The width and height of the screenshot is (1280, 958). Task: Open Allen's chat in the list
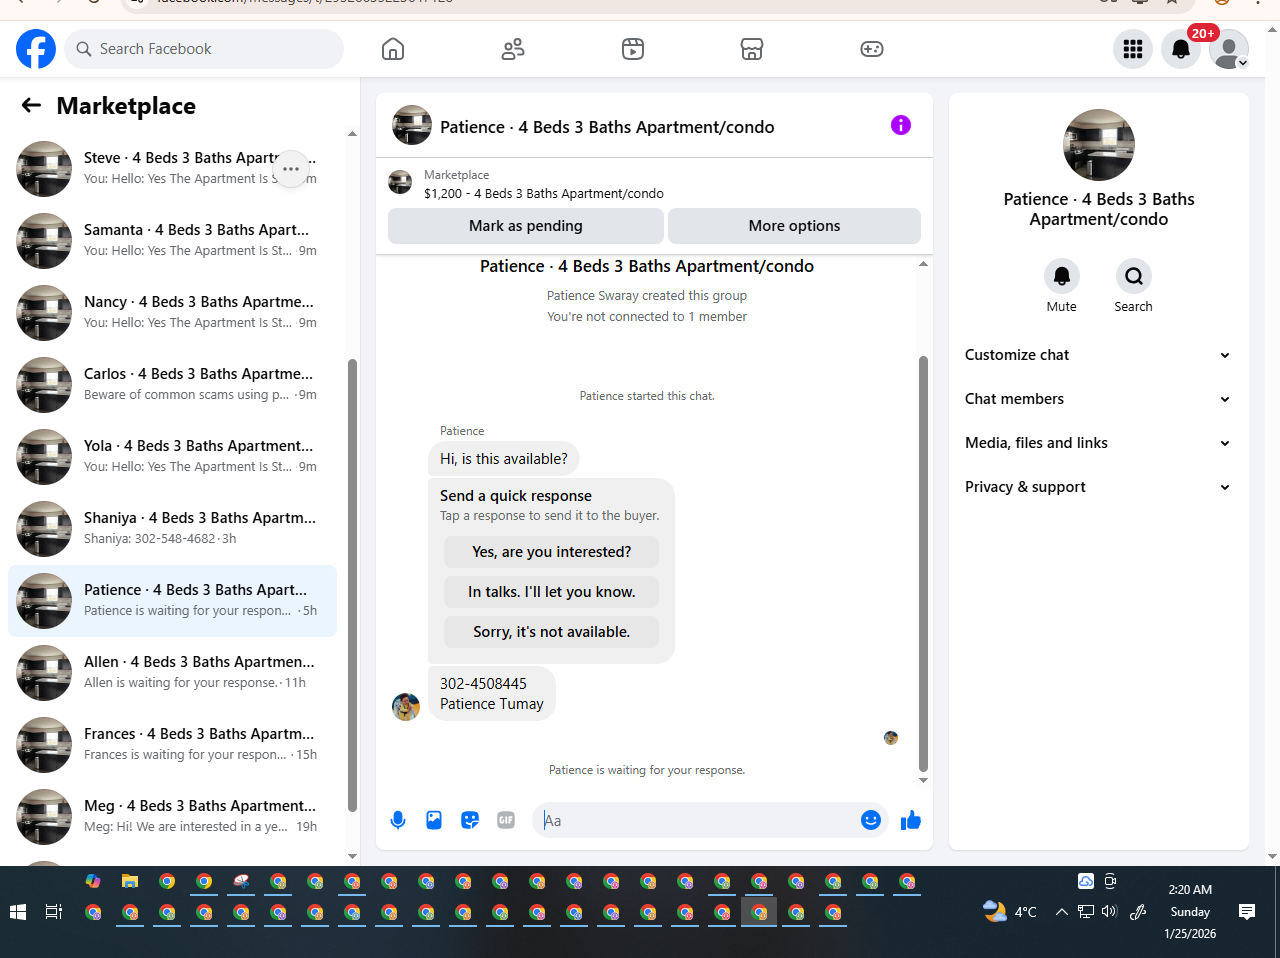(x=172, y=673)
